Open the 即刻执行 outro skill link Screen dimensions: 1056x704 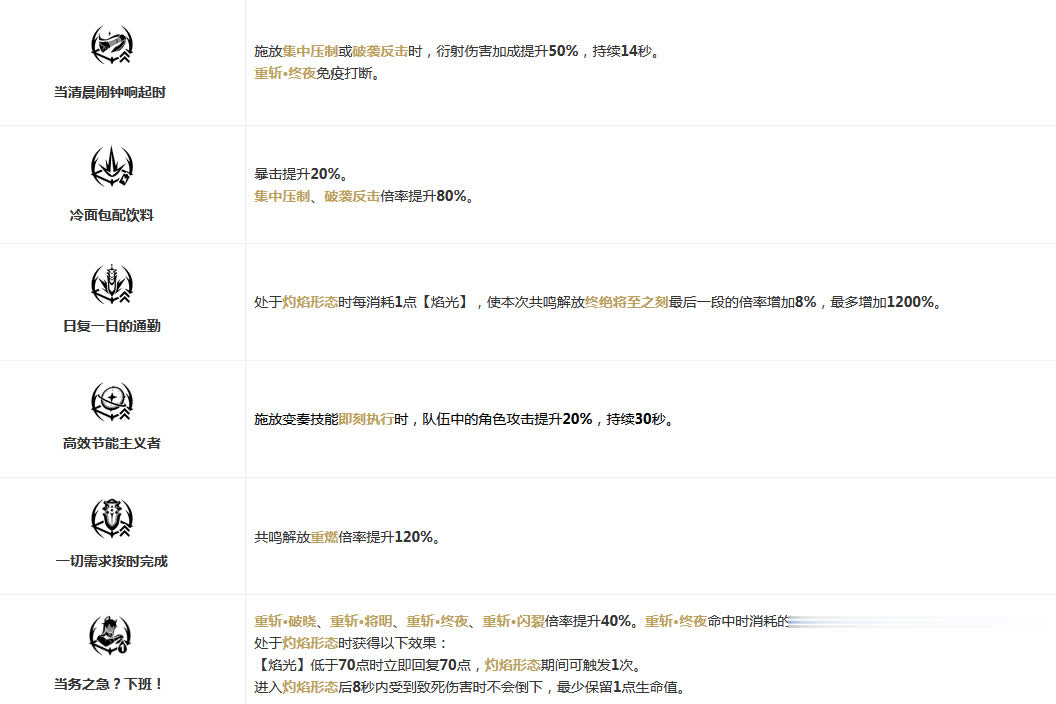pyautogui.click(x=366, y=419)
